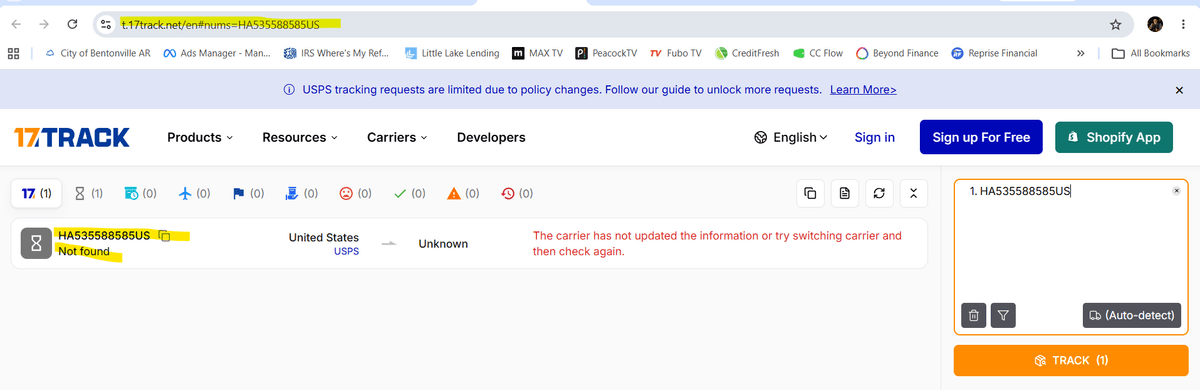Click the Sign up For Free button
The height and width of the screenshot is (390, 1200).
pos(981,137)
